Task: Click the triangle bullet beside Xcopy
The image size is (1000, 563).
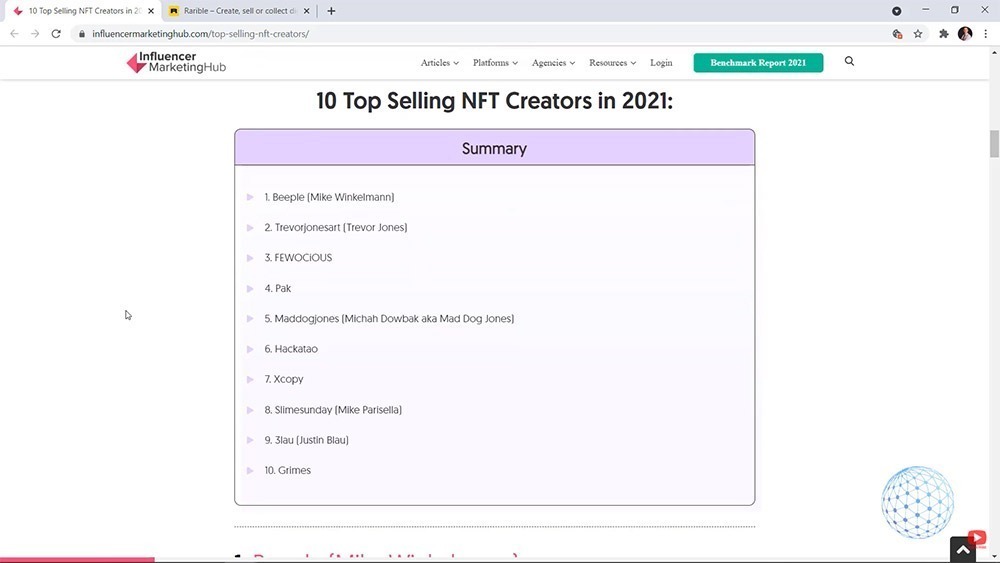Action: pyautogui.click(x=250, y=379)
